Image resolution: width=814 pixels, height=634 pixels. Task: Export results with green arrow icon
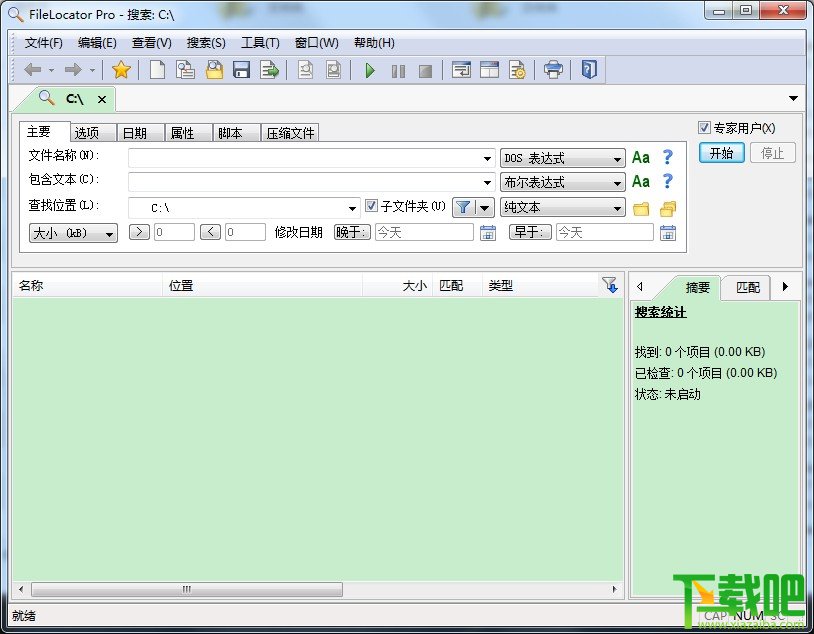point(269,70)
